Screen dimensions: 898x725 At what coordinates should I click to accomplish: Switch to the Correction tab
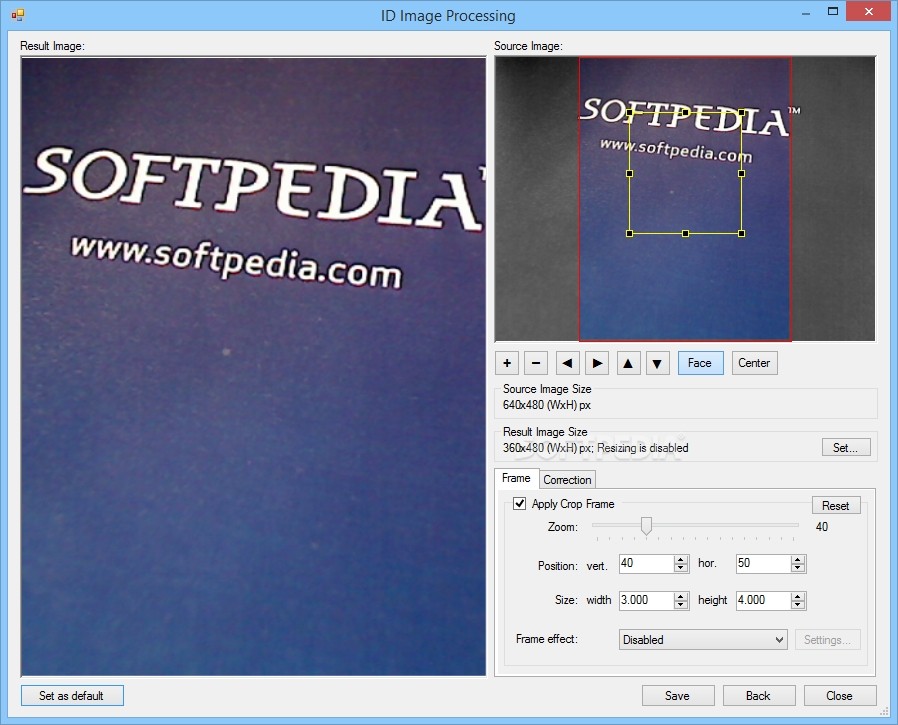[567, 479]
